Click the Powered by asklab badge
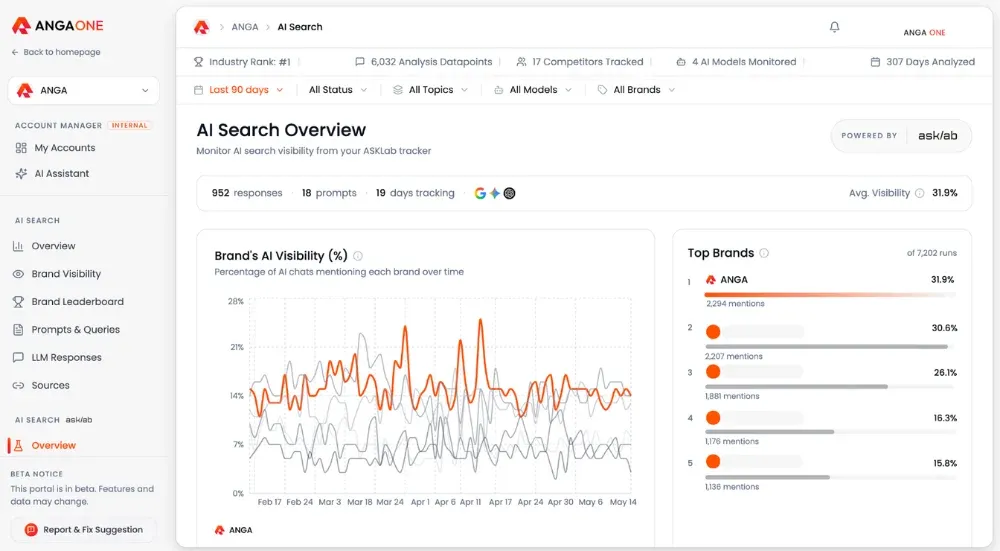This screenshot has height=551, width=1000. [901, 136]
